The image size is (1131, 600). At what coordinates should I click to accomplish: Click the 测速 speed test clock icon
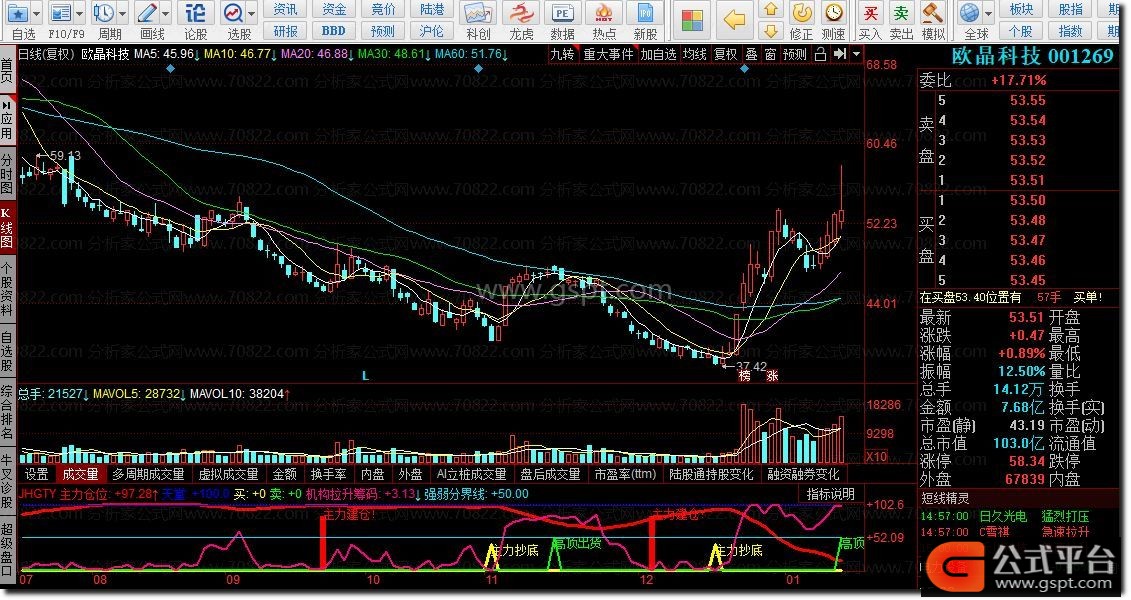pos(834,13)
